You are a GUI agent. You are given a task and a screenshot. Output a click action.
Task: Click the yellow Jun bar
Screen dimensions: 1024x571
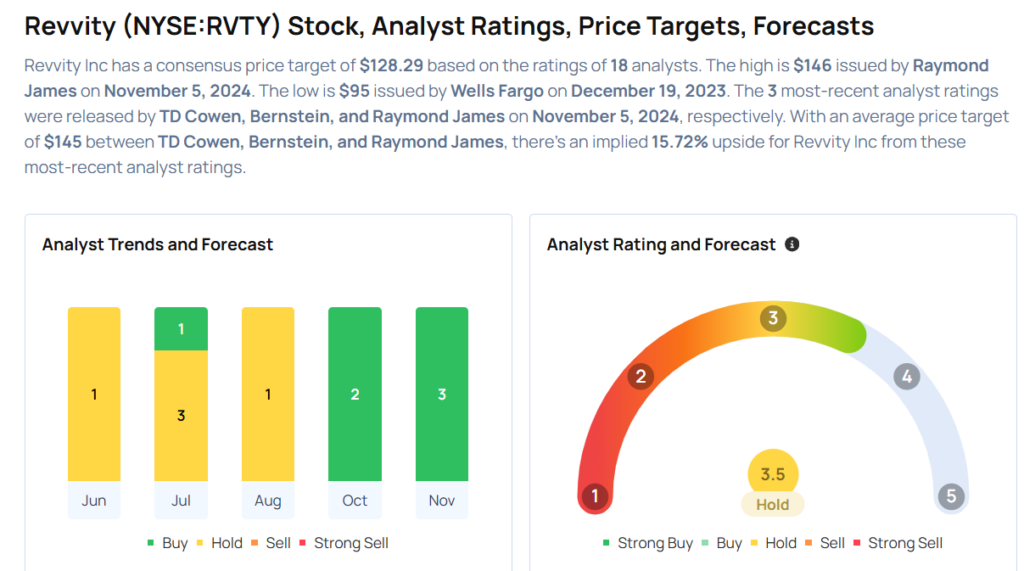coord(94,394)
